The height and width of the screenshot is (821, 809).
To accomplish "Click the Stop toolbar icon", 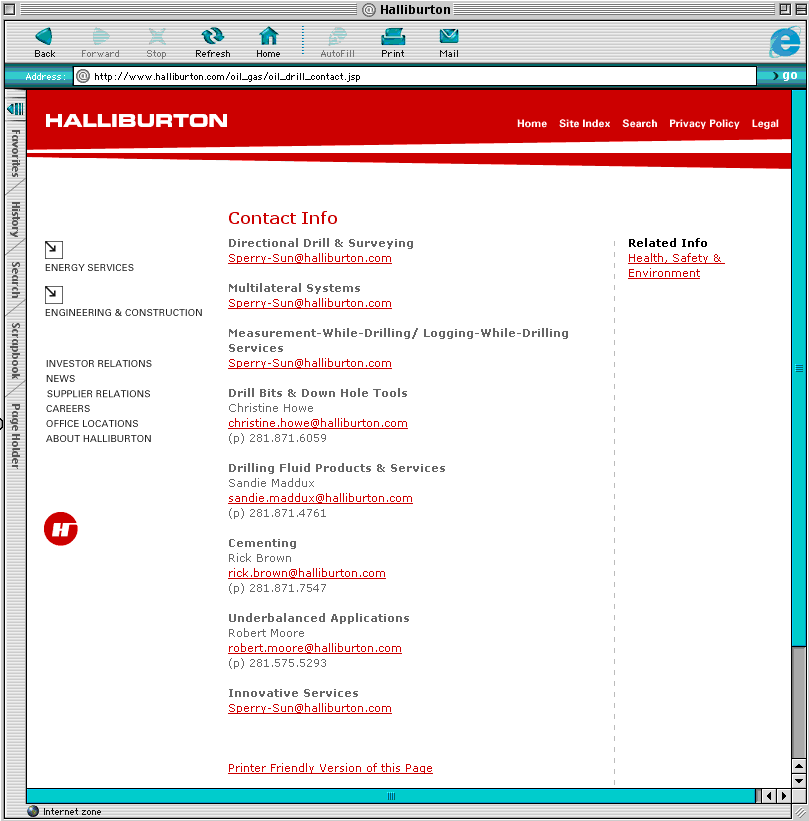I will pos(157,37).
